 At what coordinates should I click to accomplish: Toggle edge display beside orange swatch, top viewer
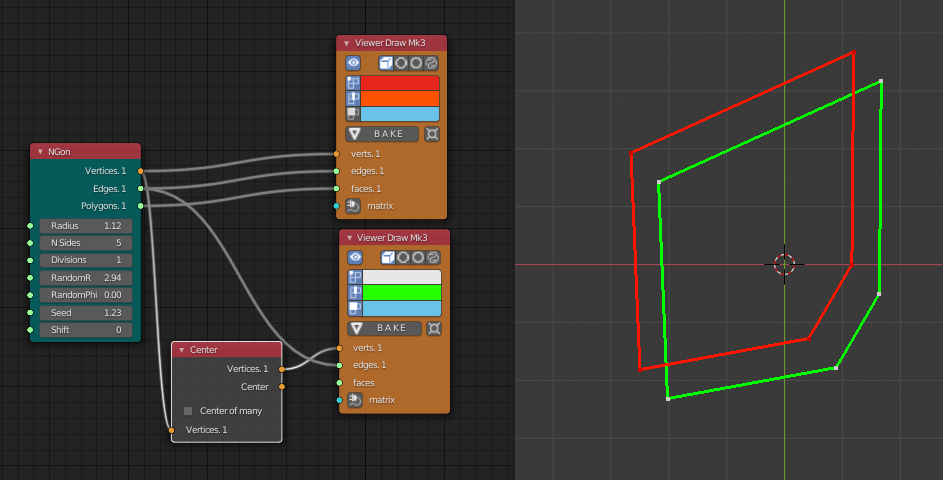(x=353, y=98)
